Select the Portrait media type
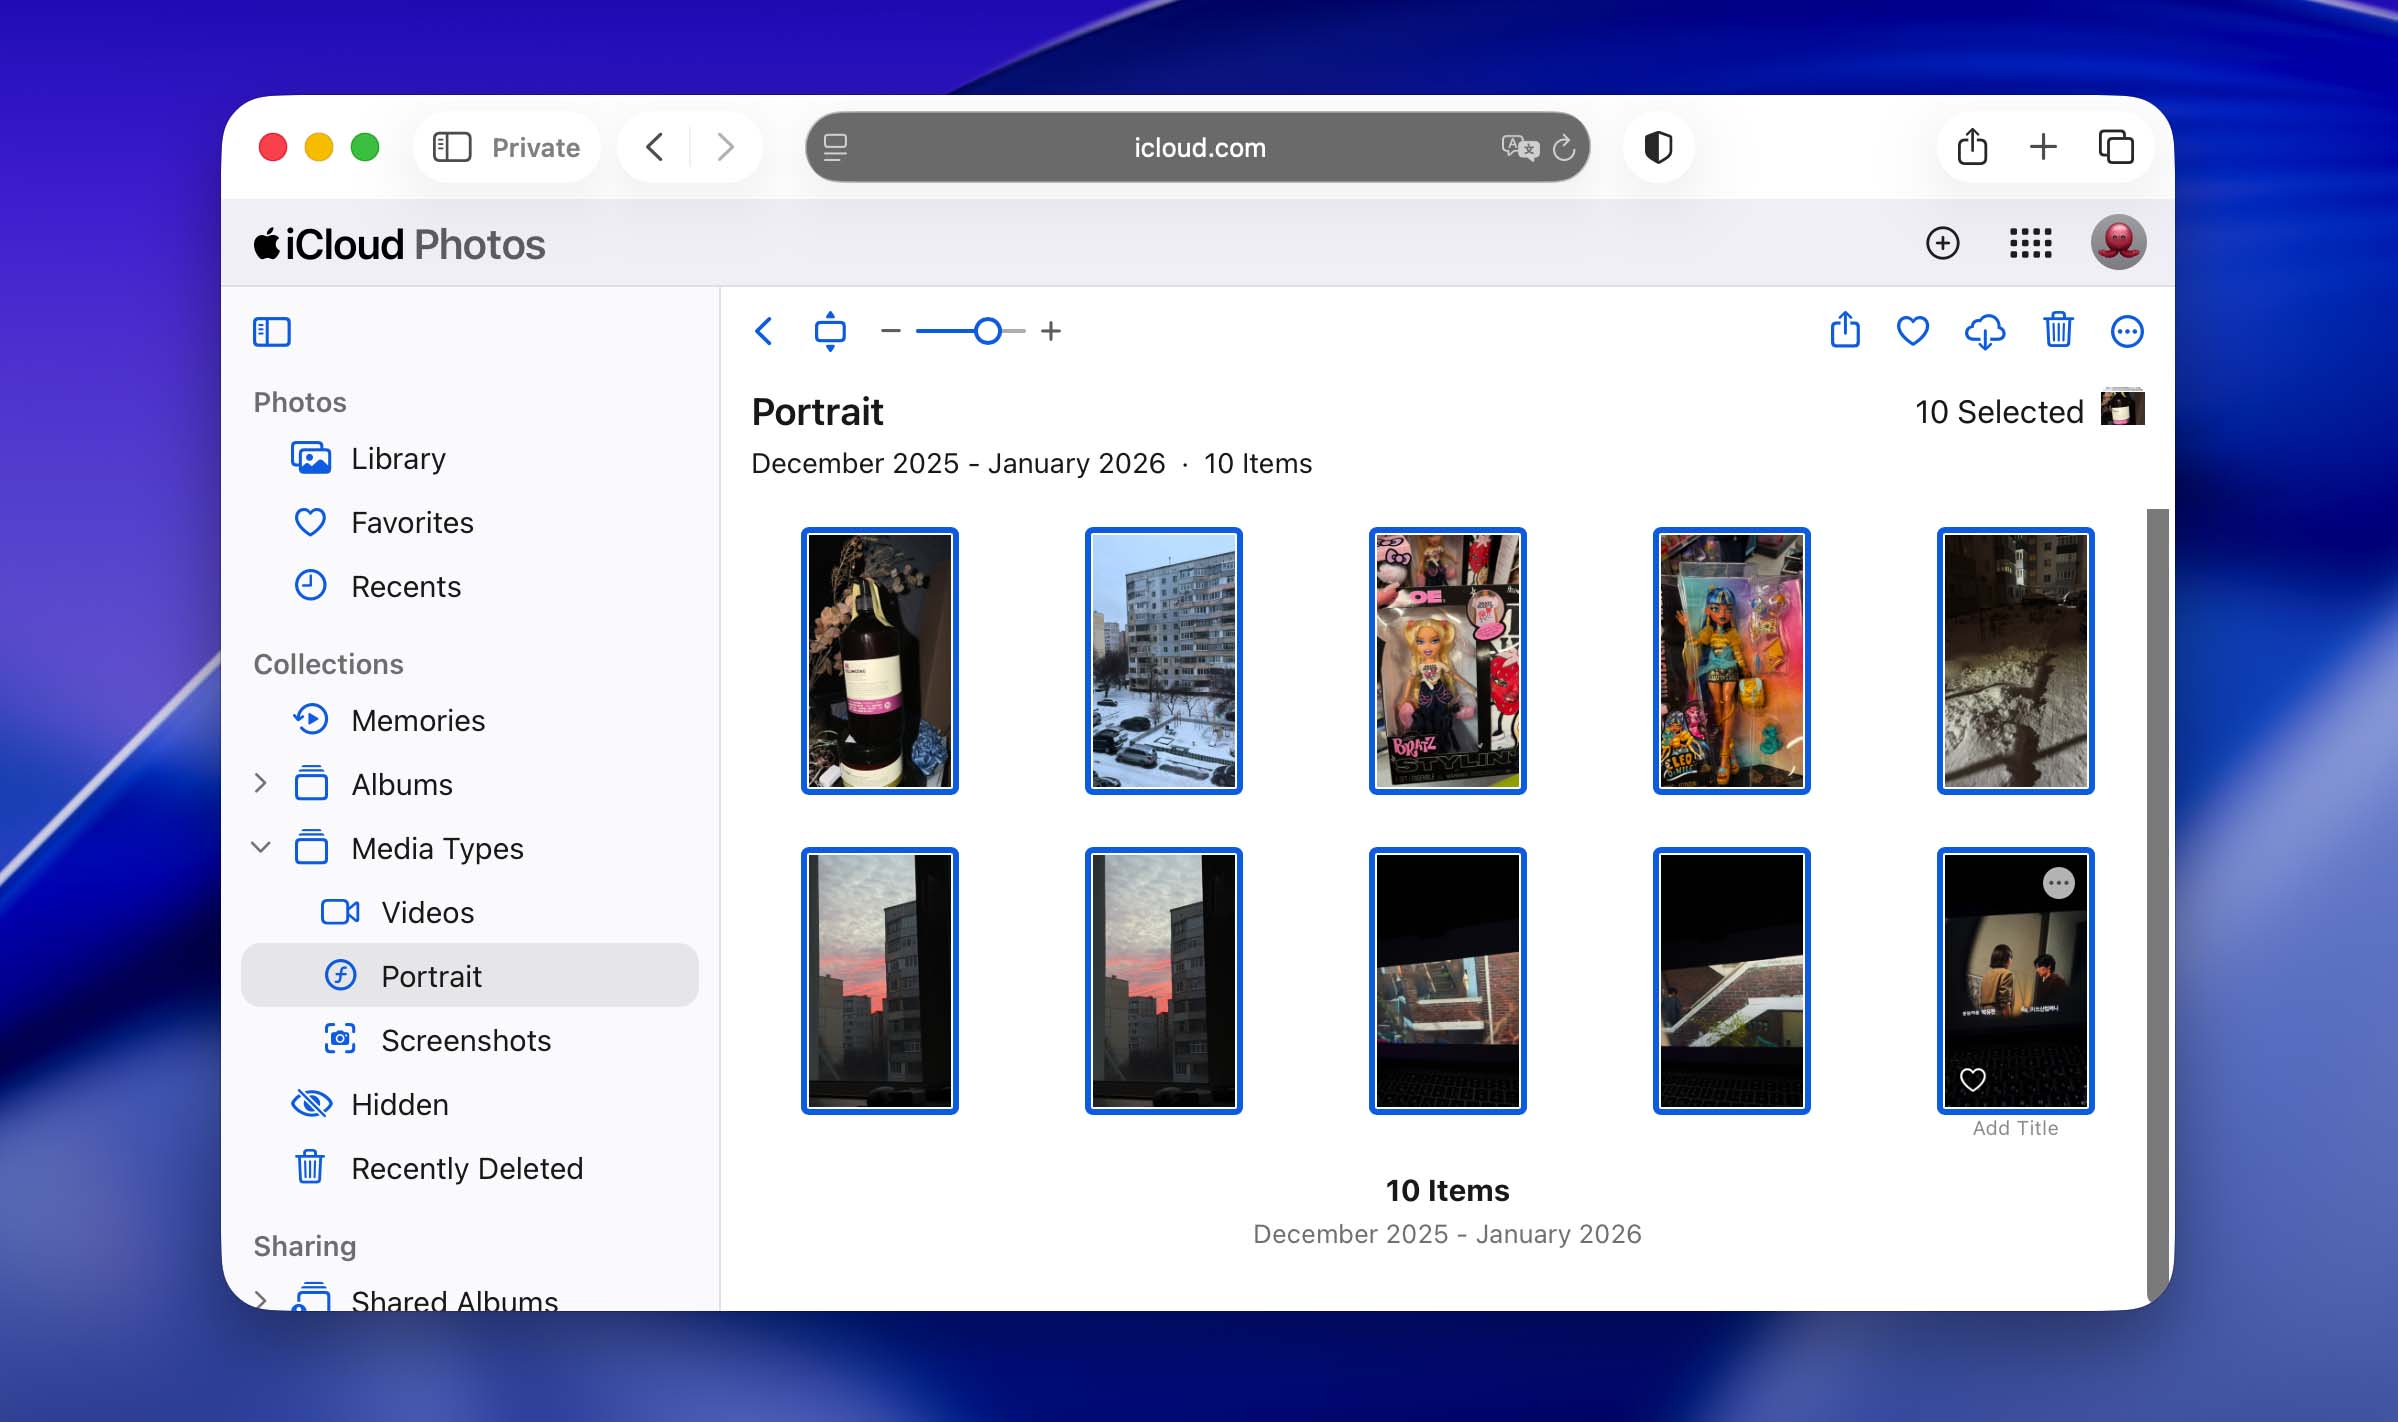The height and width of the screenshot is (1422, 2398). click(x=470, y=975)
